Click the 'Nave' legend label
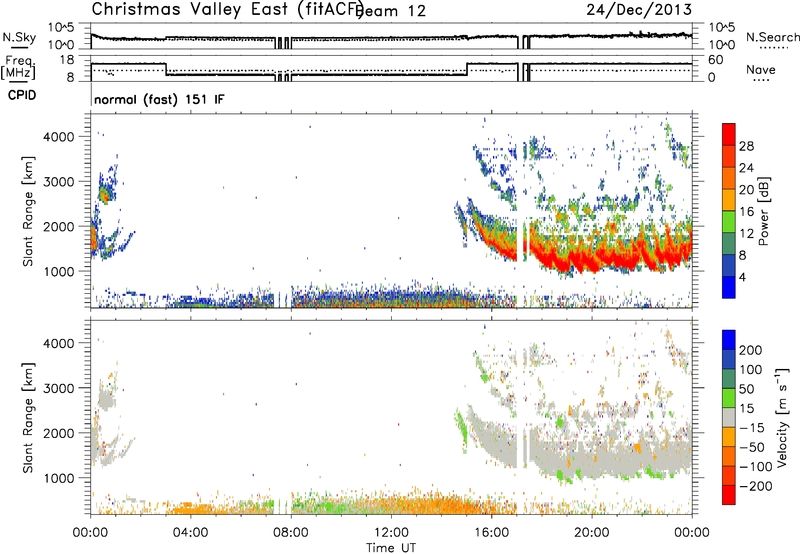Viewport: 800px width, 554px height. coord(761,69)
